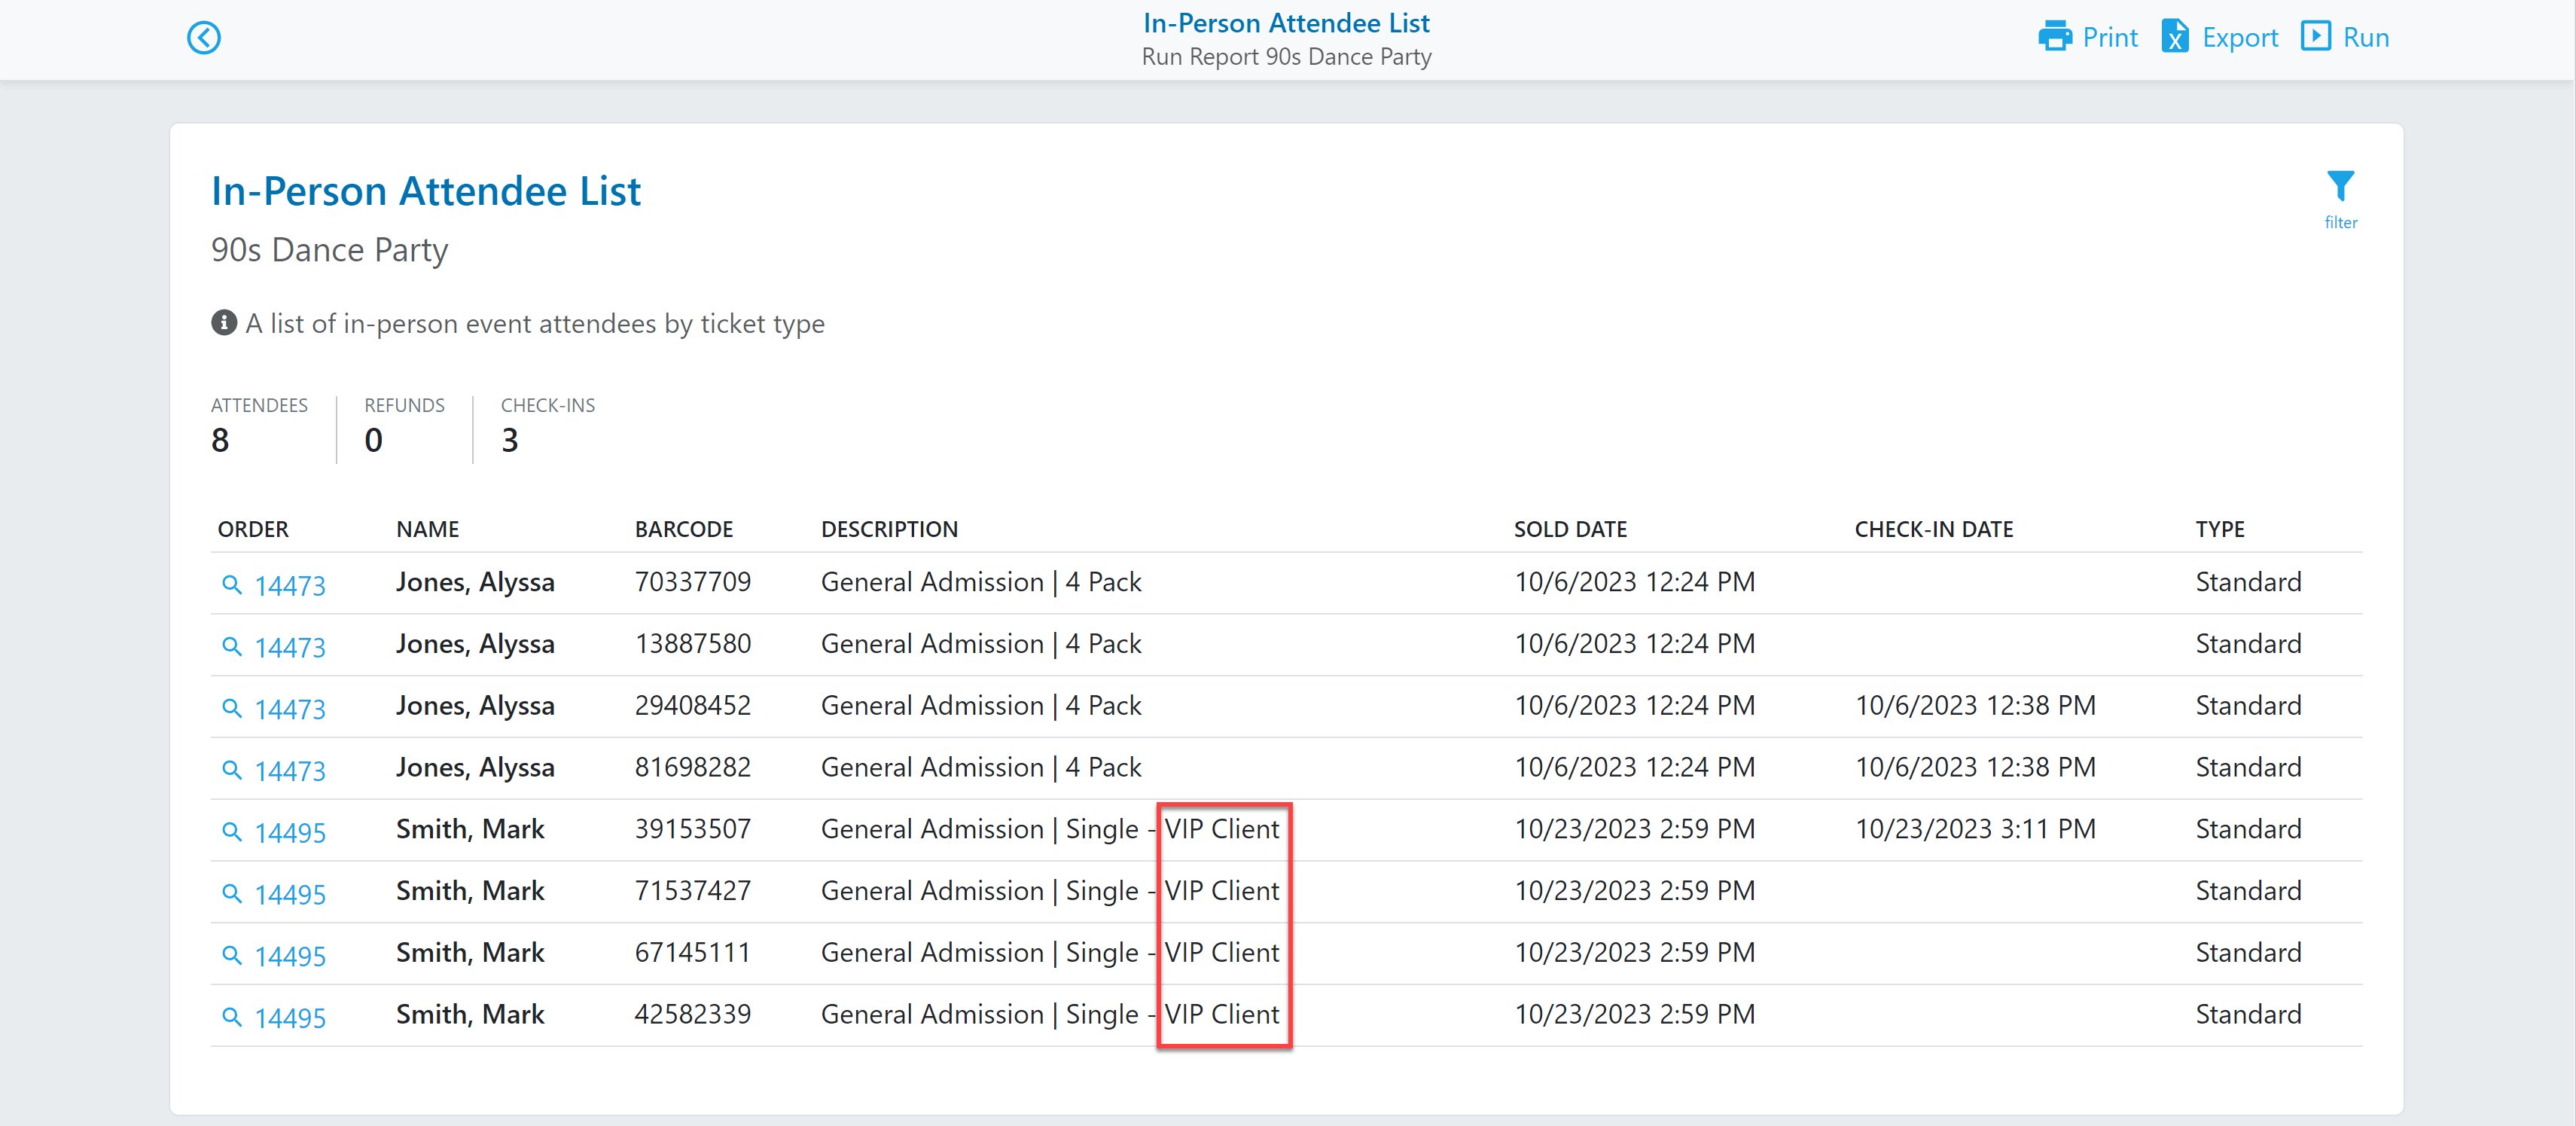Click description in barcode 13887580 row
Screen dimensions: 2576x1126
pyautogui.click(x=981, y=644)
